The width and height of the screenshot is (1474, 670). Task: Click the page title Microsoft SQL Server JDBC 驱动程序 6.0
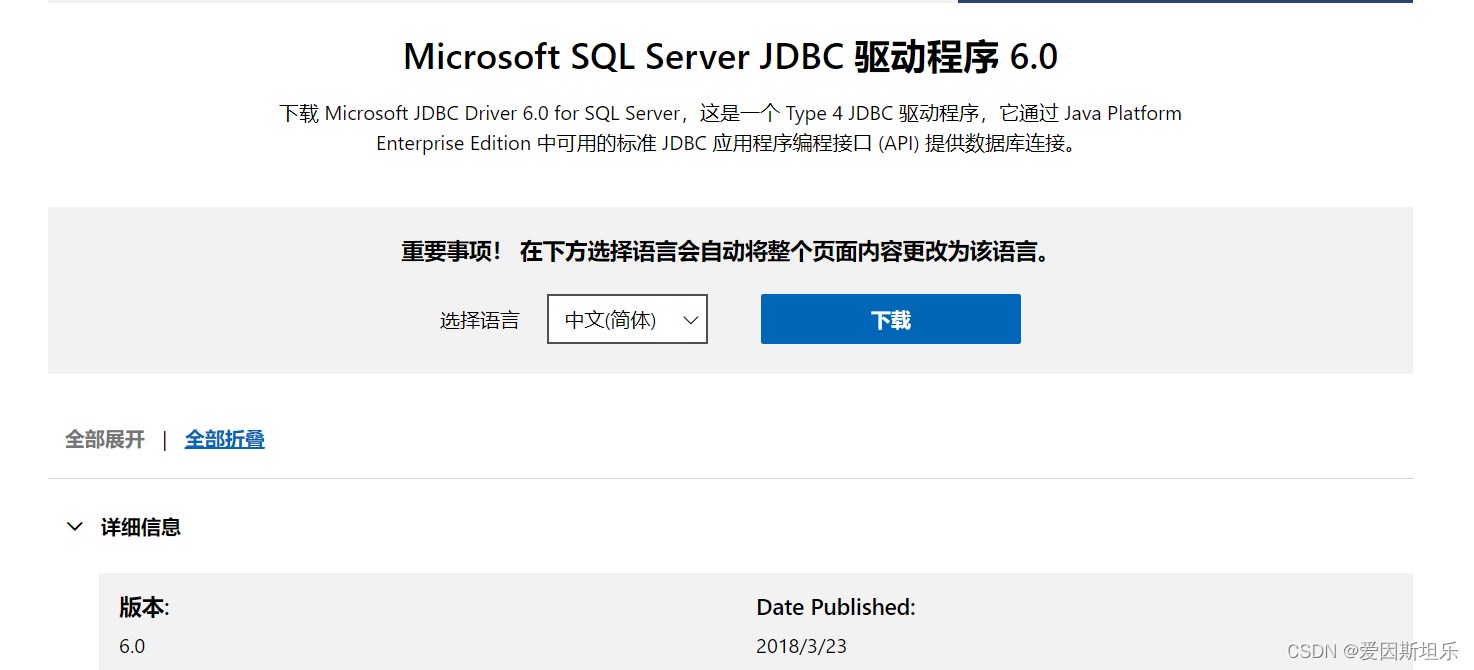coord(730,57)
